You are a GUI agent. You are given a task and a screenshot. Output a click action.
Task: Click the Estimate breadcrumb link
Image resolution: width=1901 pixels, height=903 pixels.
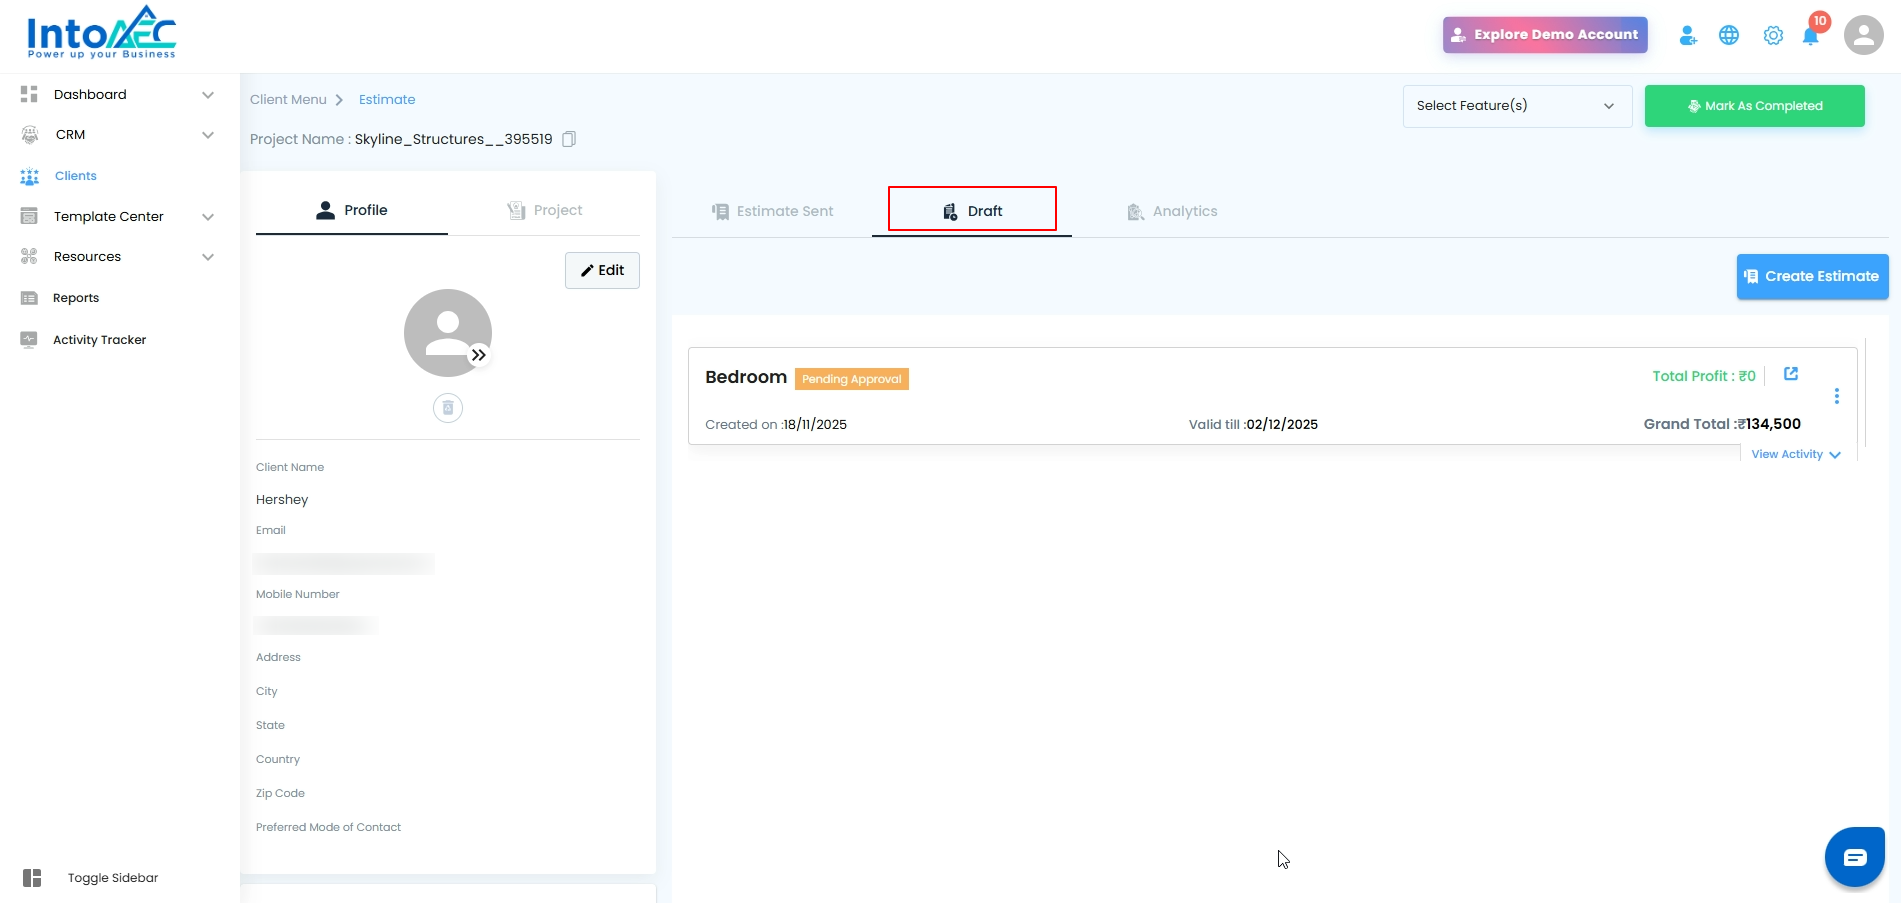pyautogui.click(x=387, y=100)
